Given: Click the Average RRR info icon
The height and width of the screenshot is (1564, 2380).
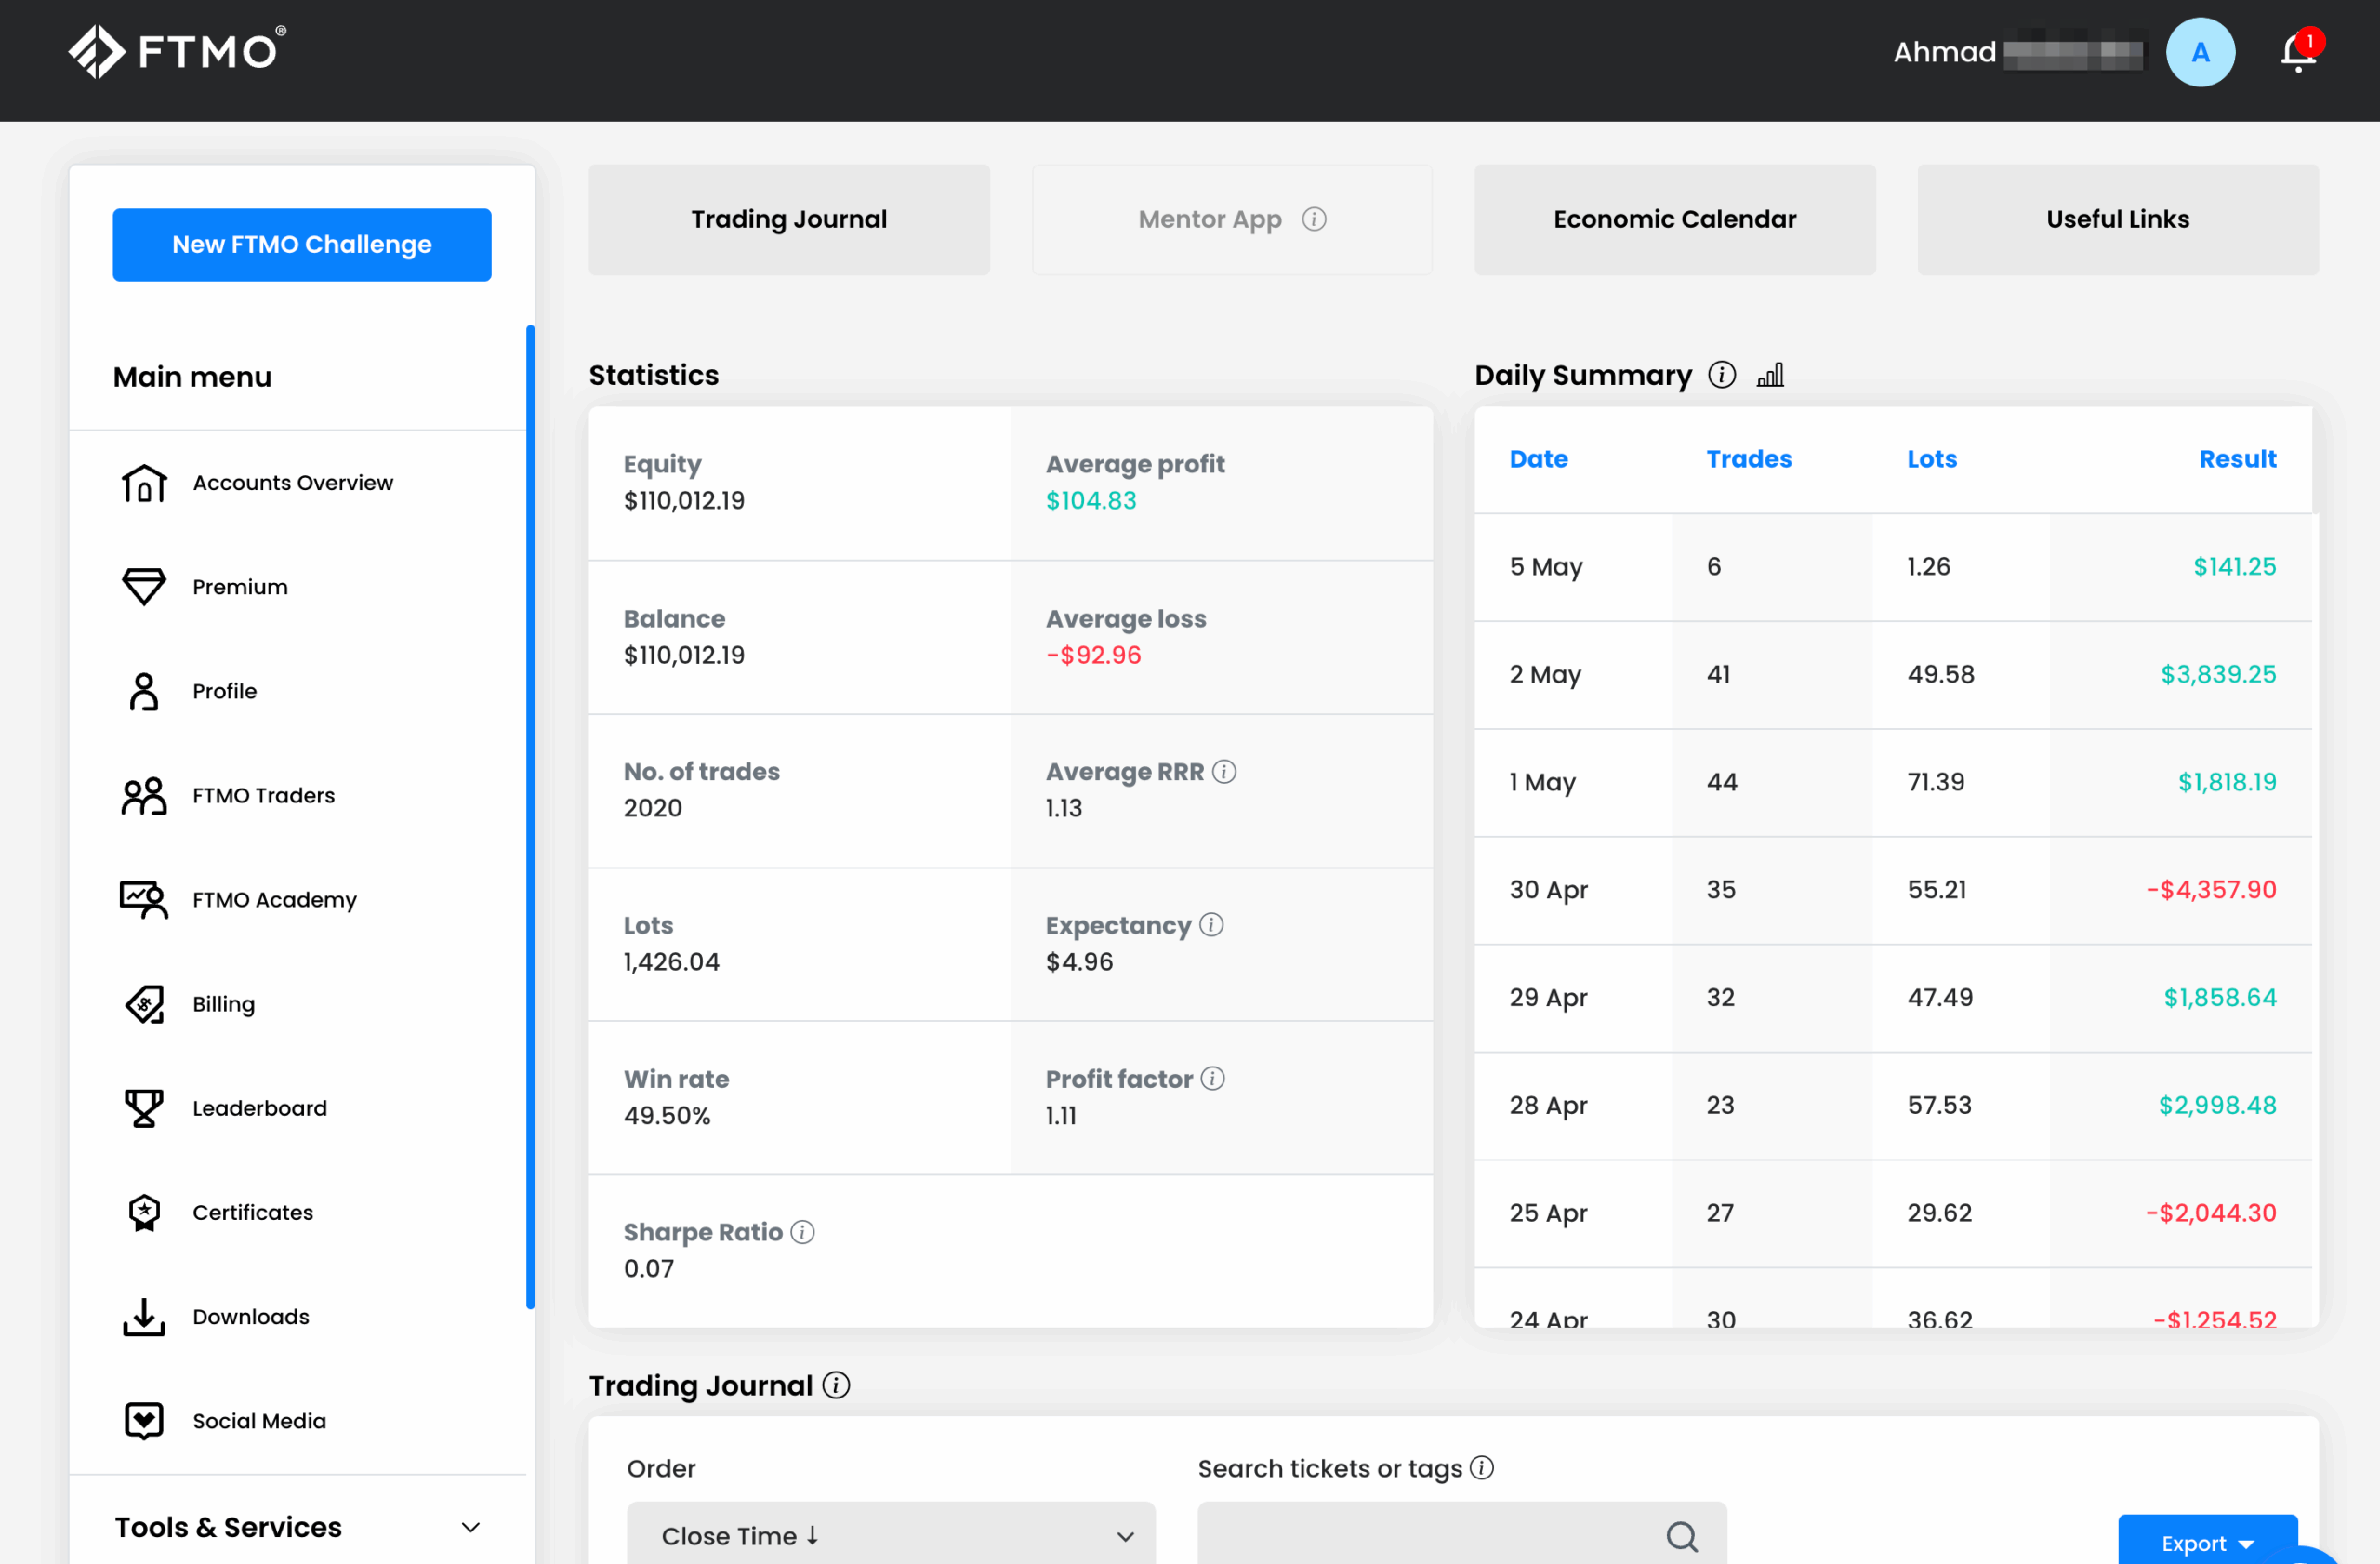Looking at the screenshot, I should [1224, 772].
